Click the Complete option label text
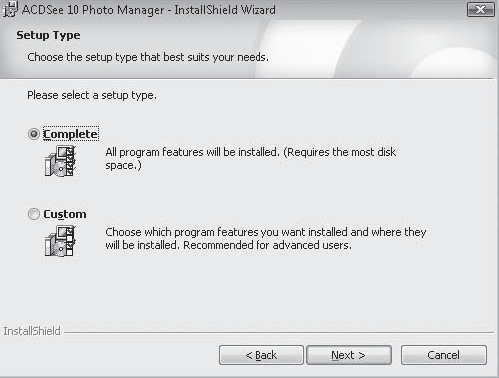 click(x=71, y=134)
